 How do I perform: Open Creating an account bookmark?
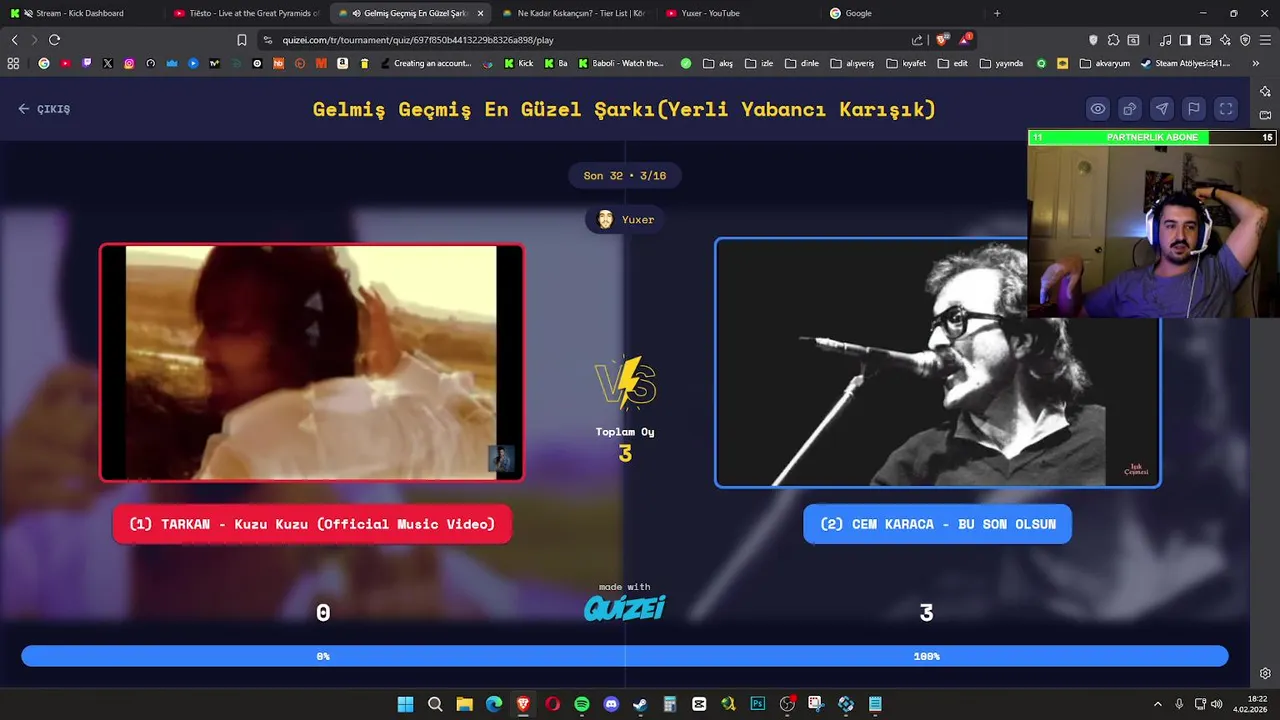[x=426, y=63]
